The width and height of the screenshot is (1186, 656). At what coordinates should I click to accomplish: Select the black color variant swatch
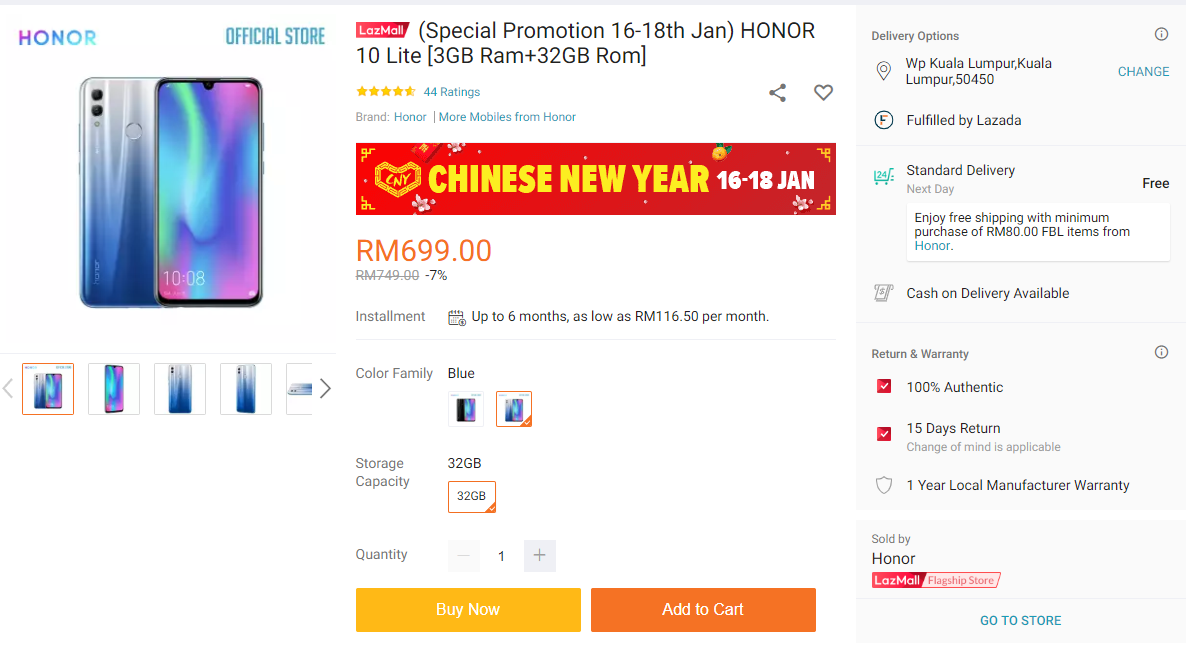(x=466, y=409)
